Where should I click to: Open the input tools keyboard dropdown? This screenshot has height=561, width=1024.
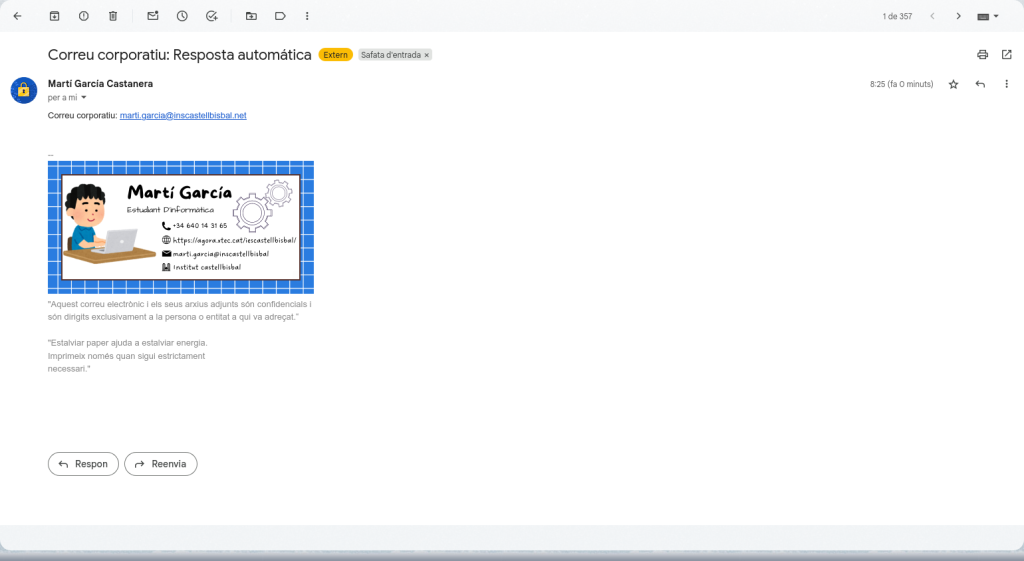988,16
